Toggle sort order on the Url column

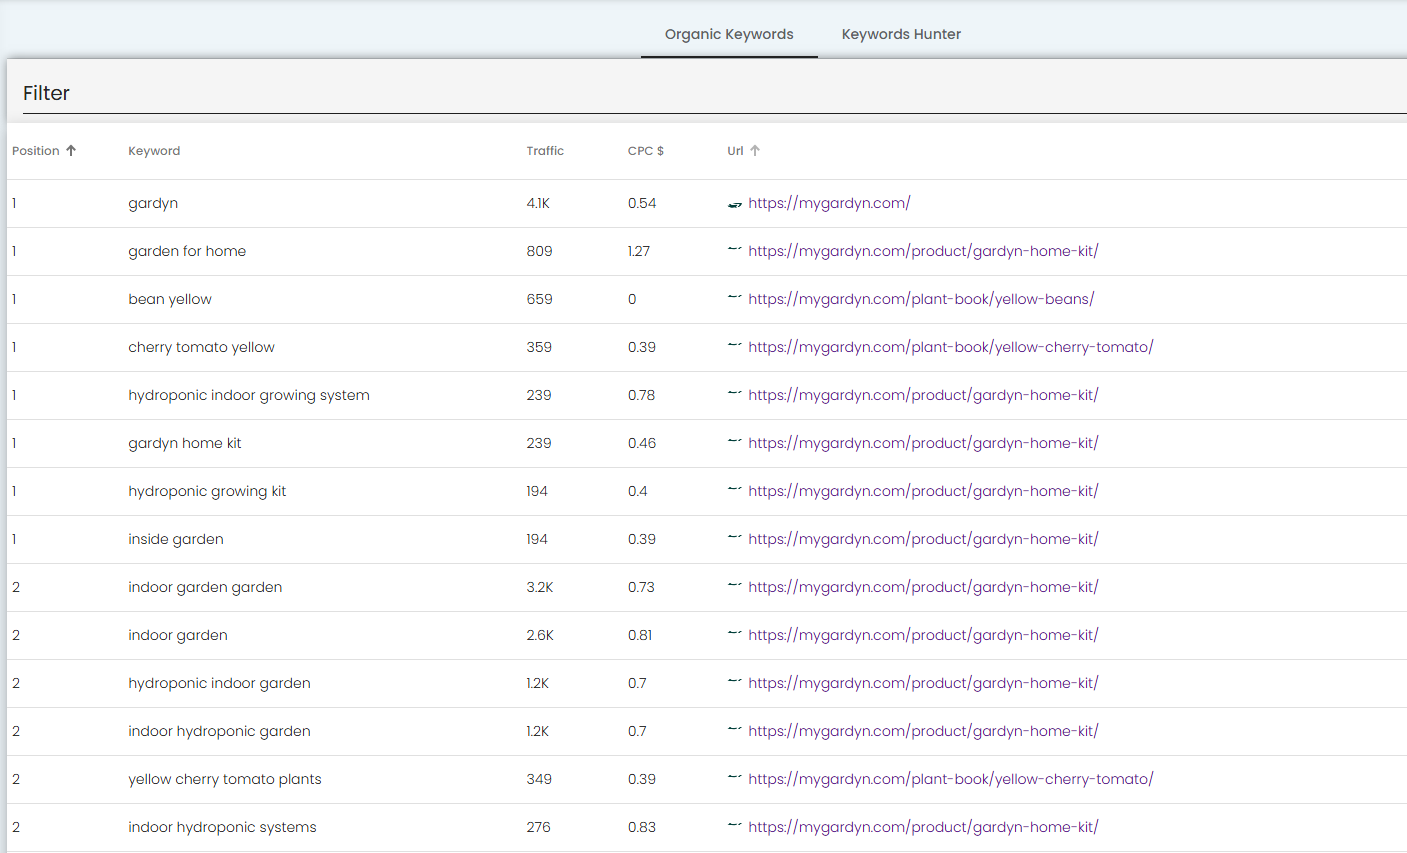pyautogui.click(x=744, y=150)
